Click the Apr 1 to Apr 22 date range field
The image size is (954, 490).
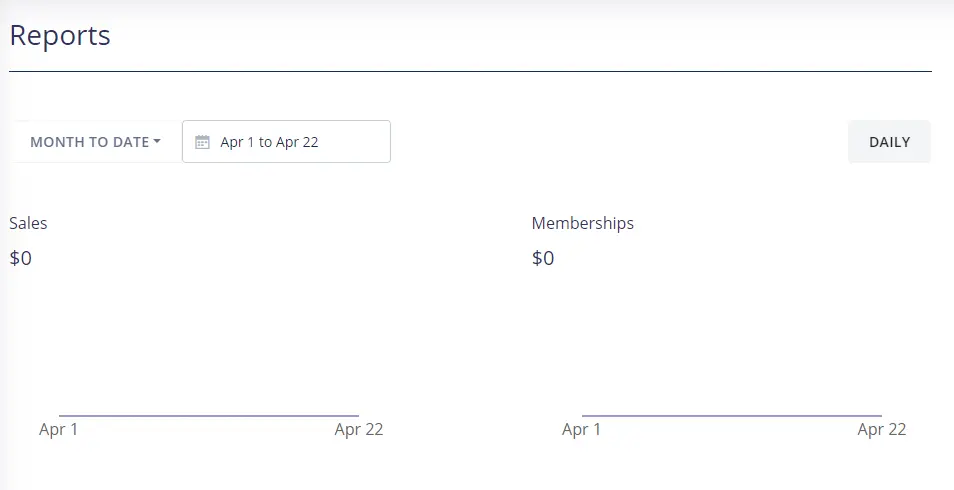coord(286,142)
